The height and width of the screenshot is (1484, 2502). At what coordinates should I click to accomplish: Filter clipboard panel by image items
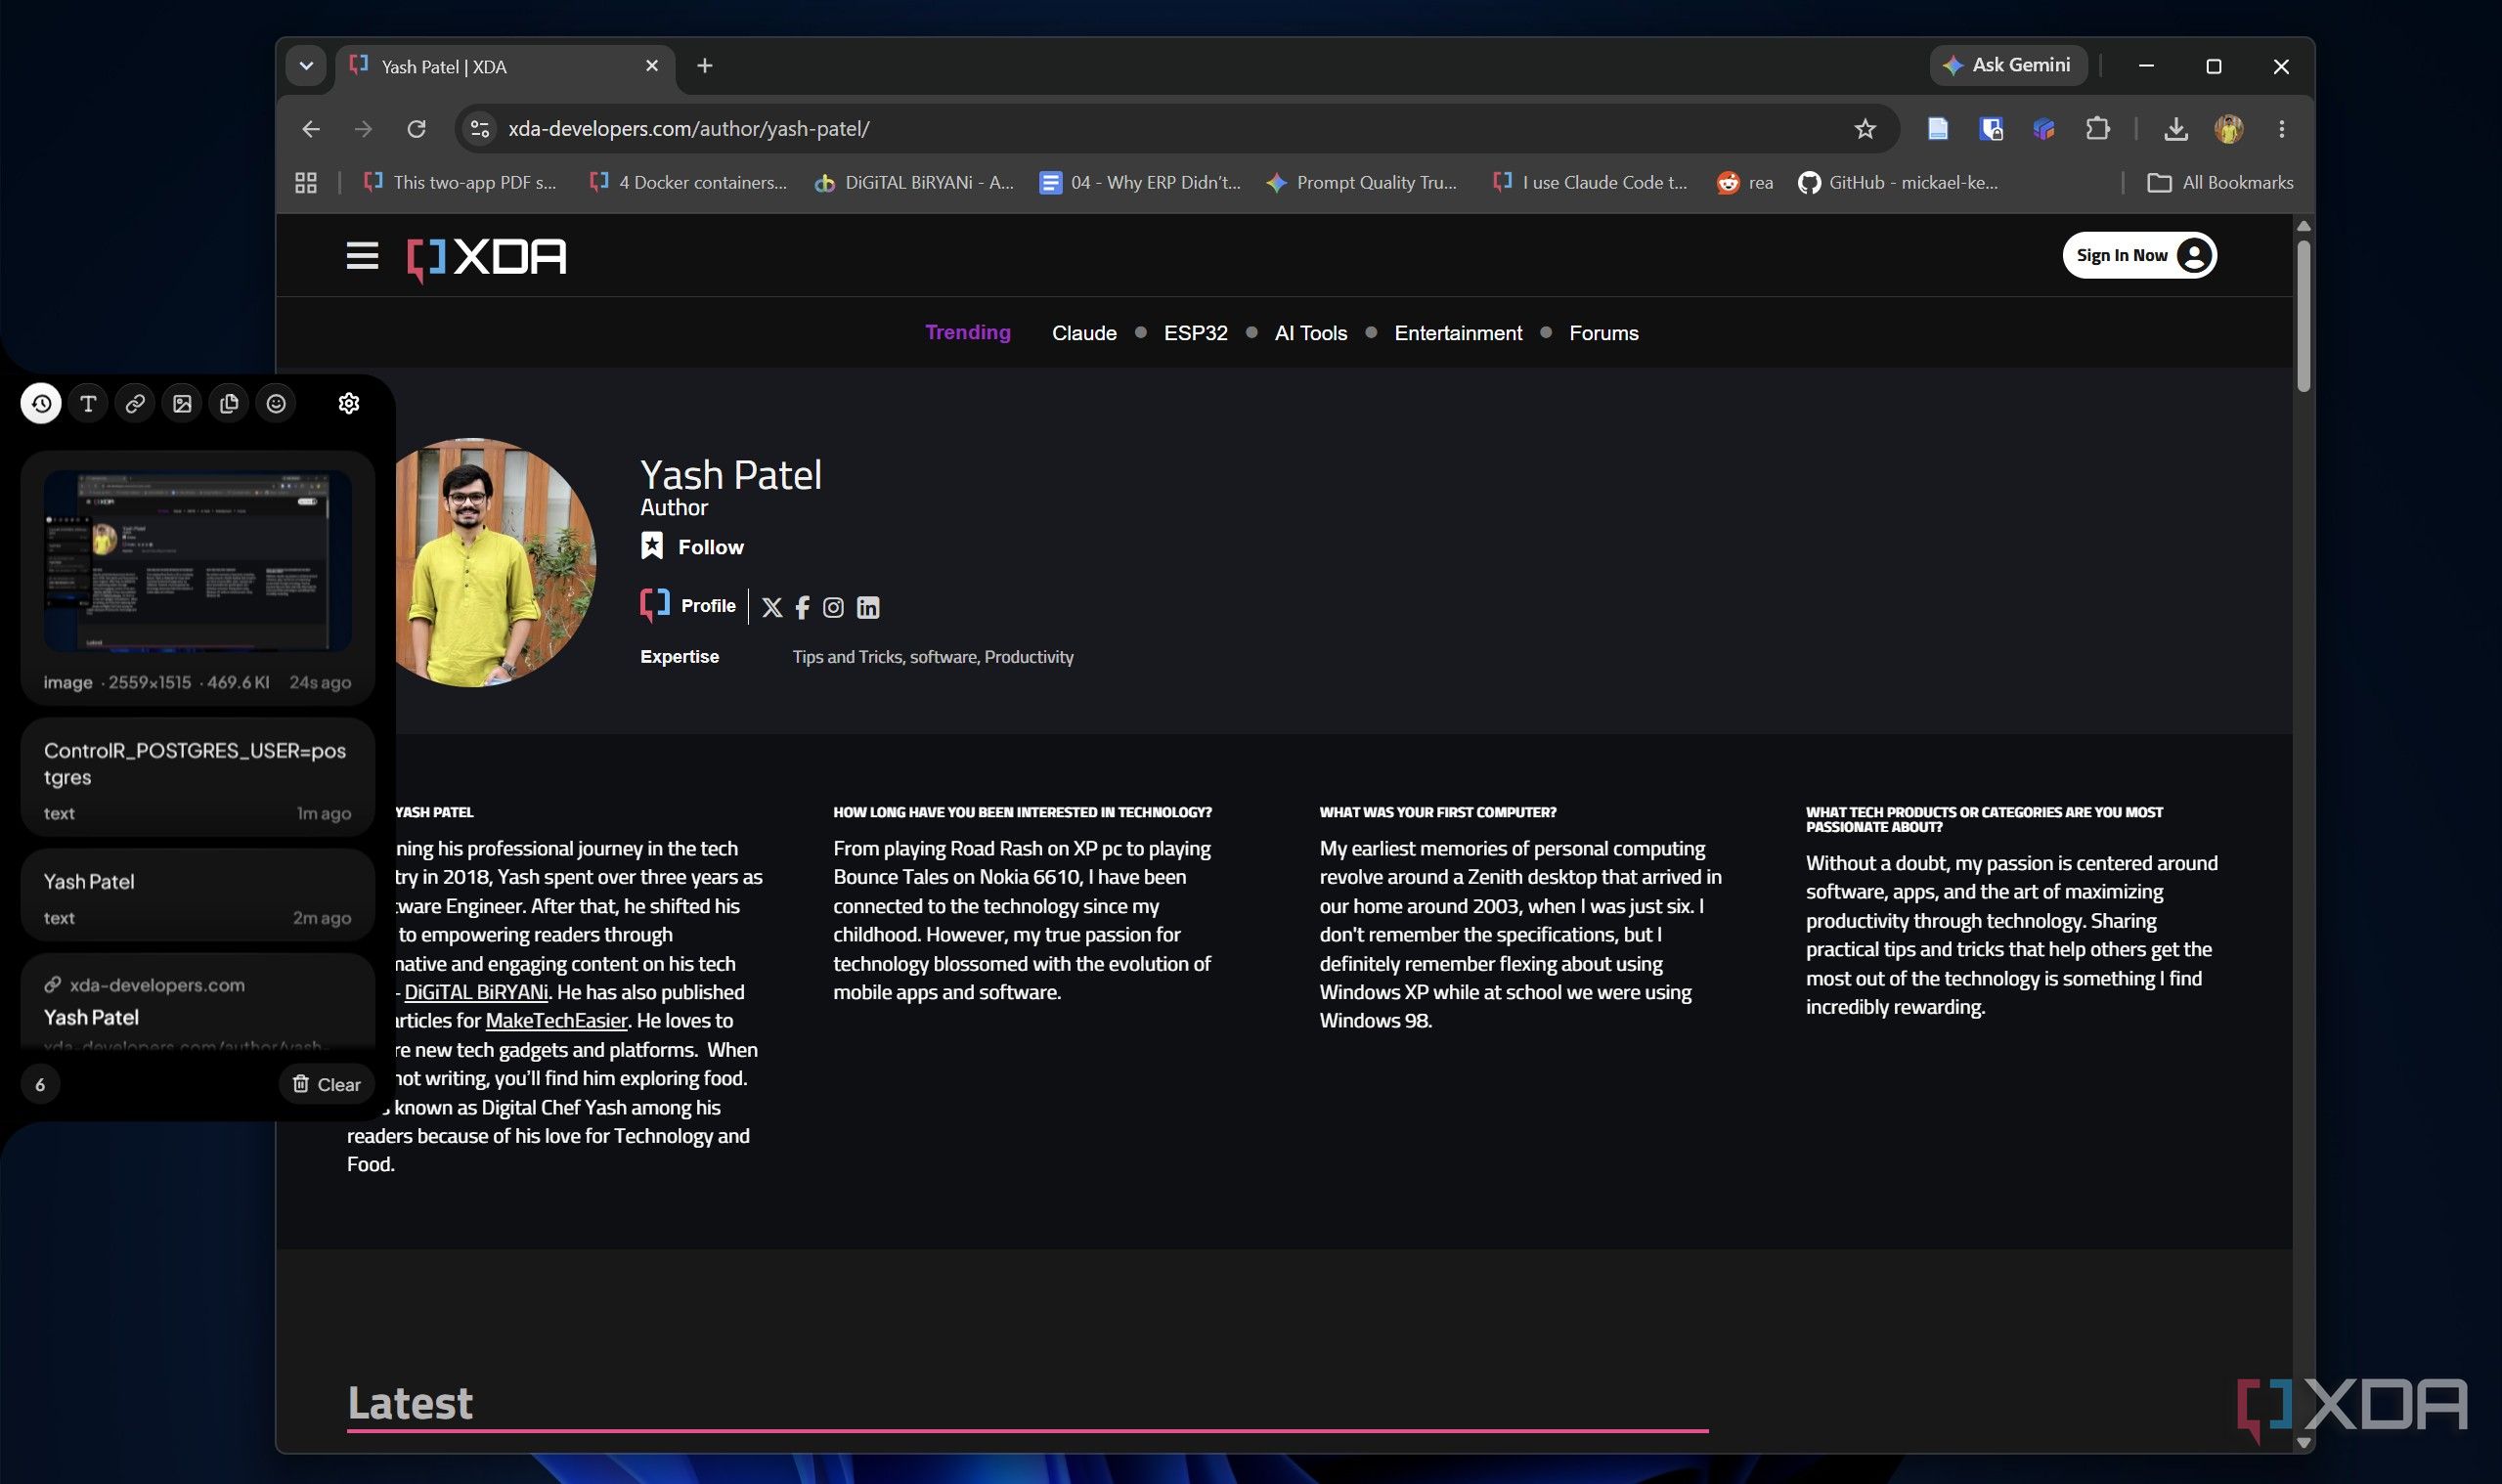coord(182,403)
